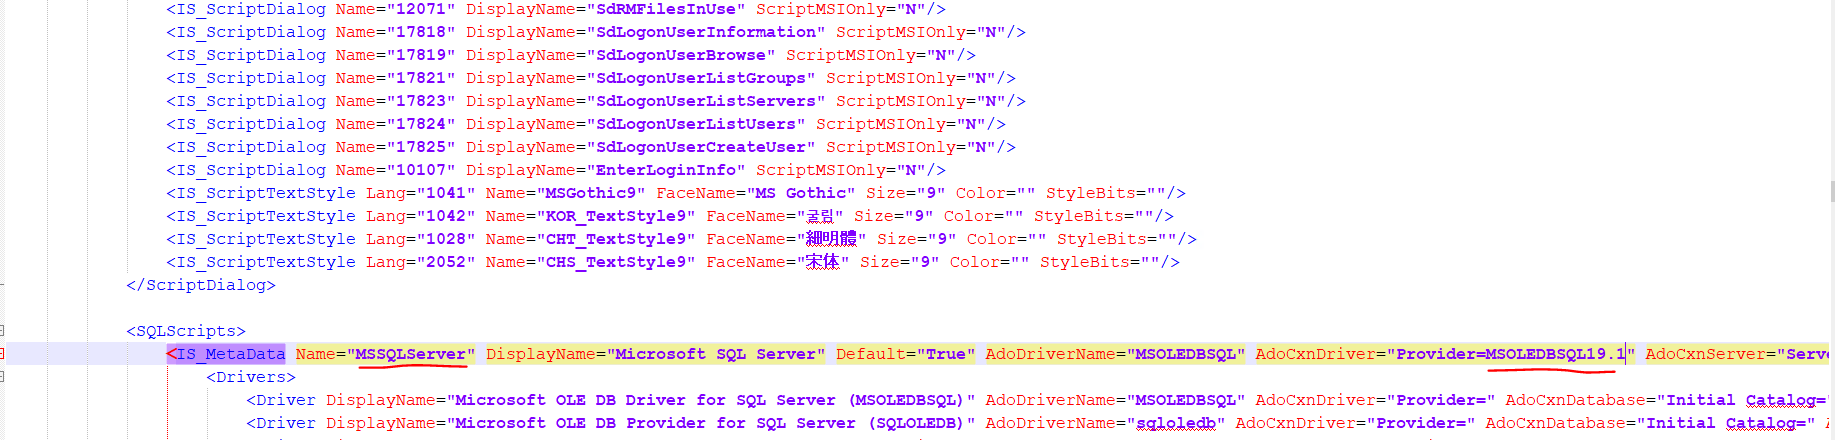Screen dimensions: 1835x440
Task: Click the EnterLoginInfo display name value
Action: 665,170
